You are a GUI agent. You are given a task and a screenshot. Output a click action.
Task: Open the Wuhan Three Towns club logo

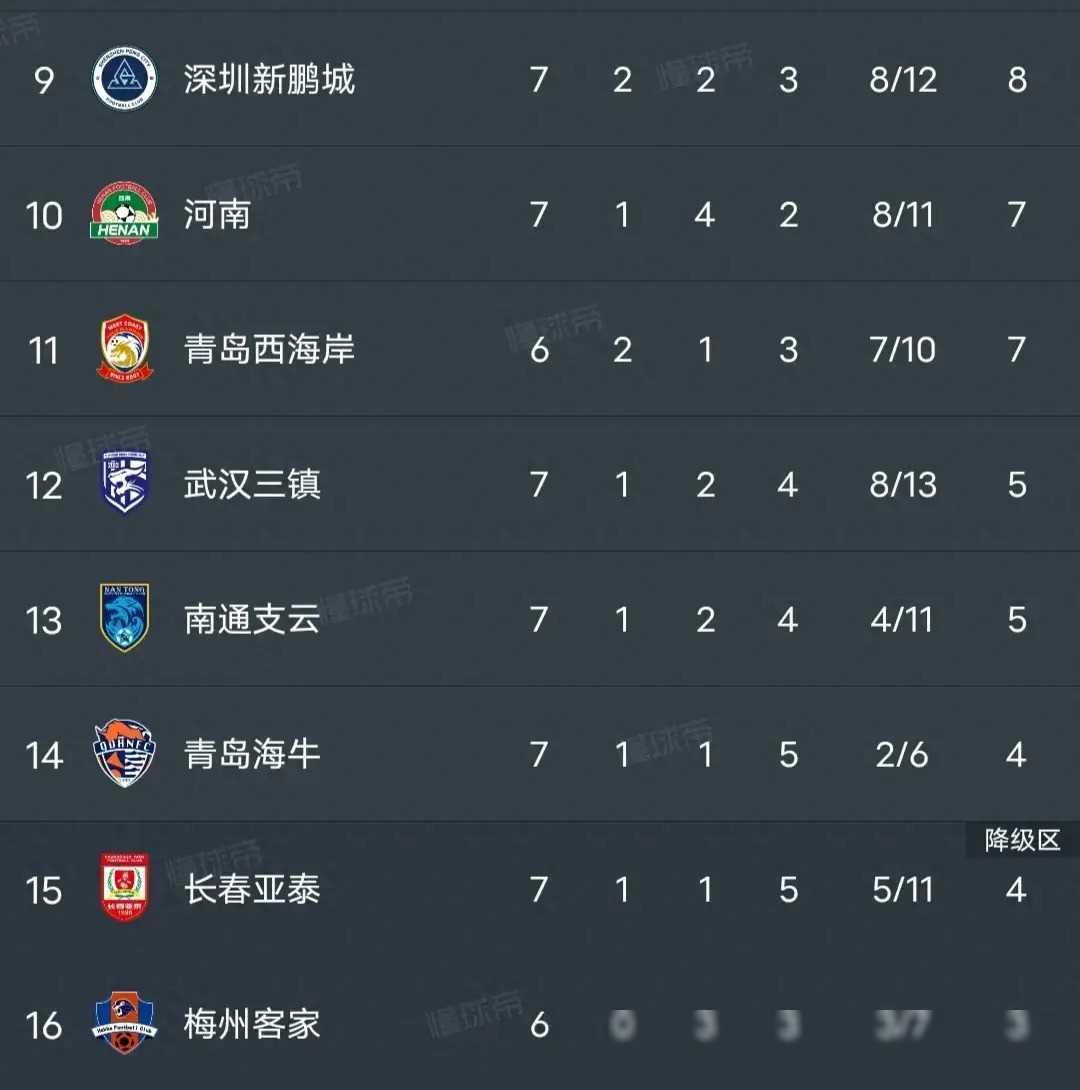(x=124, y=482)
